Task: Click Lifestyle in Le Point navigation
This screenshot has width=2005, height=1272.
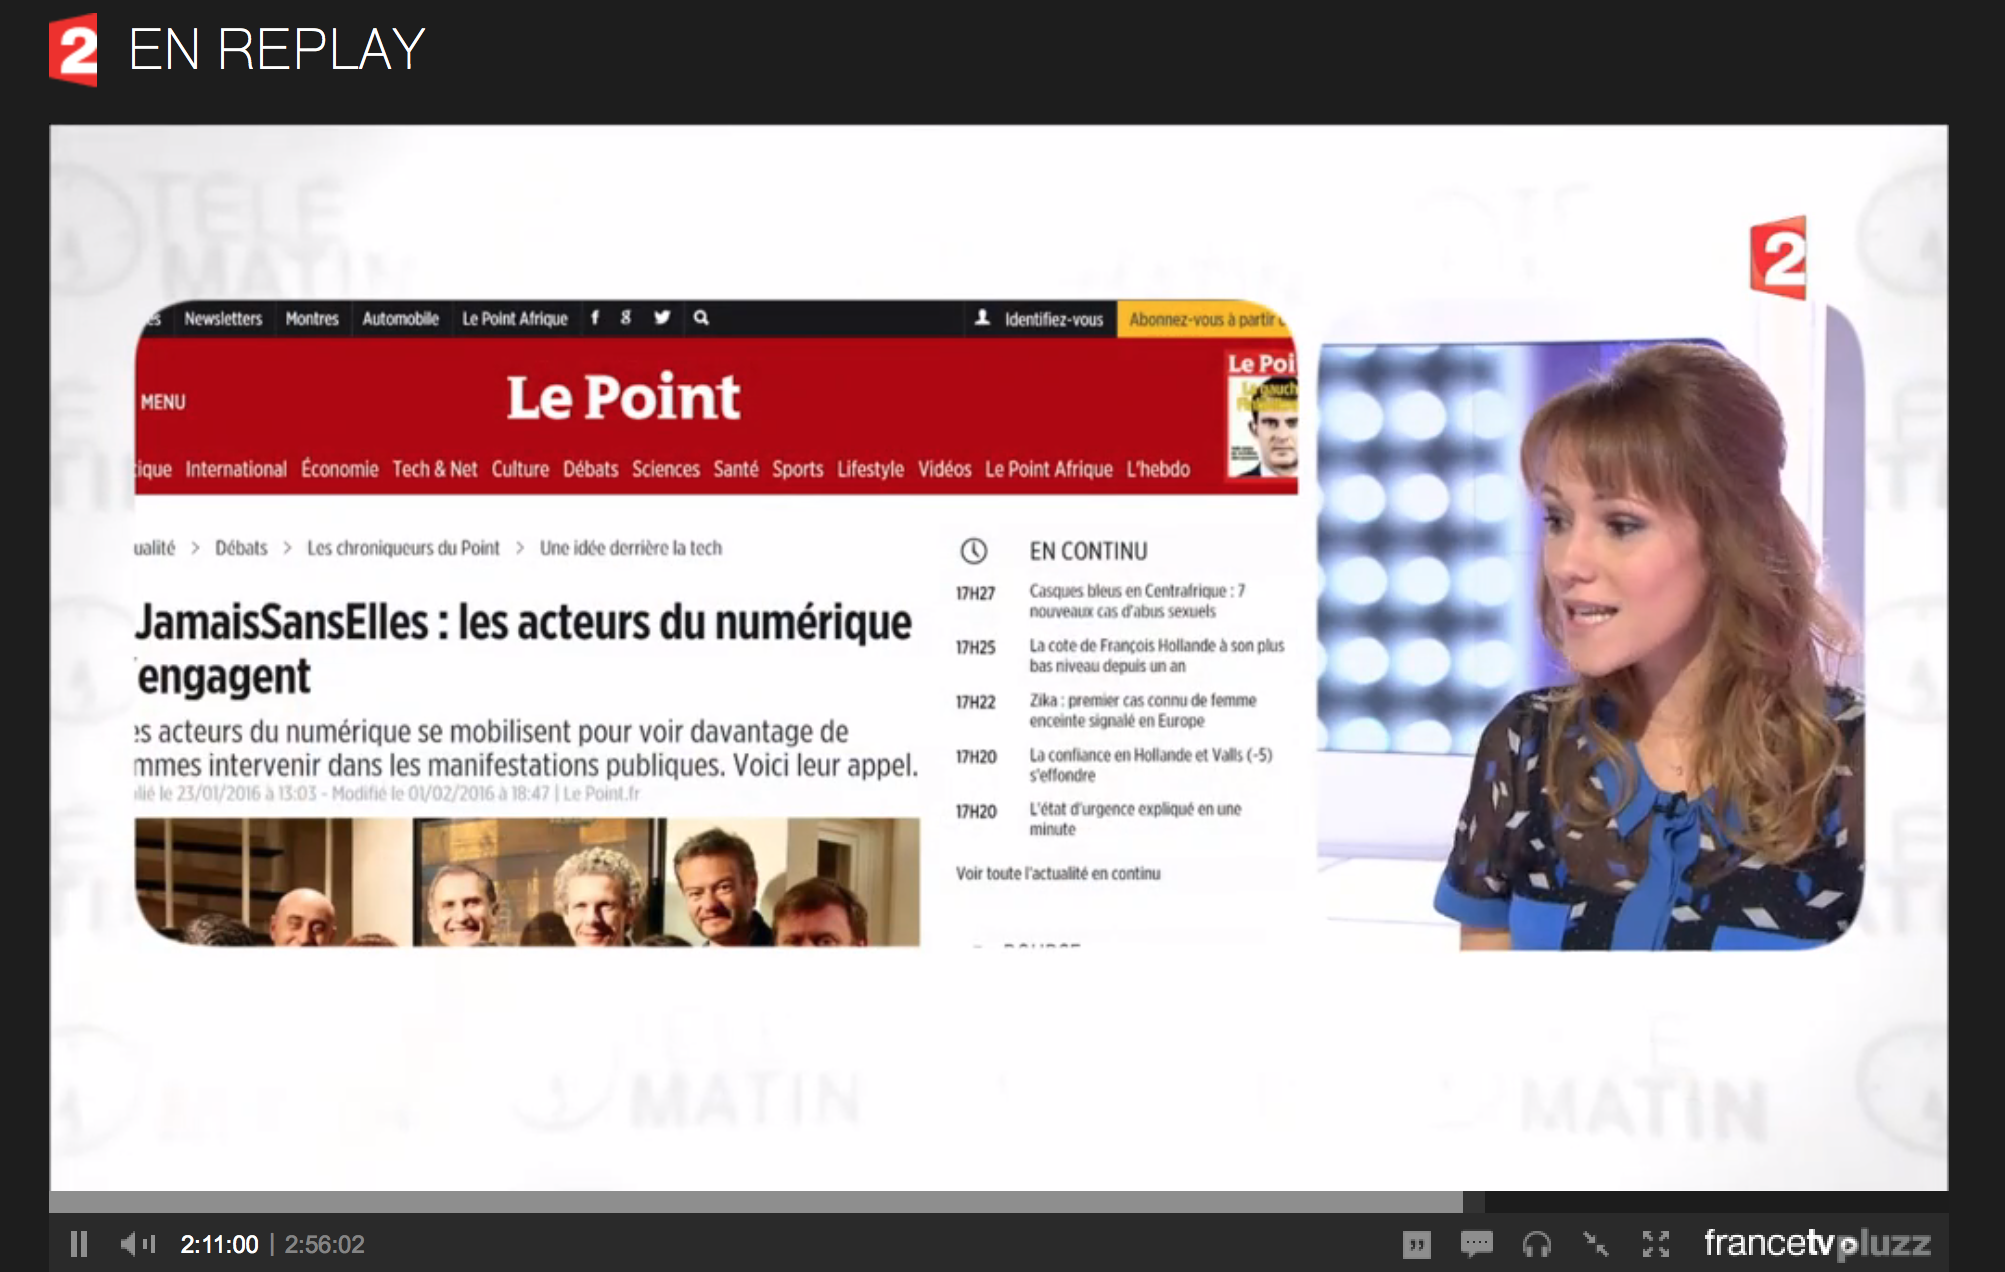Action: pyautogui.click(x=871, y=469)
